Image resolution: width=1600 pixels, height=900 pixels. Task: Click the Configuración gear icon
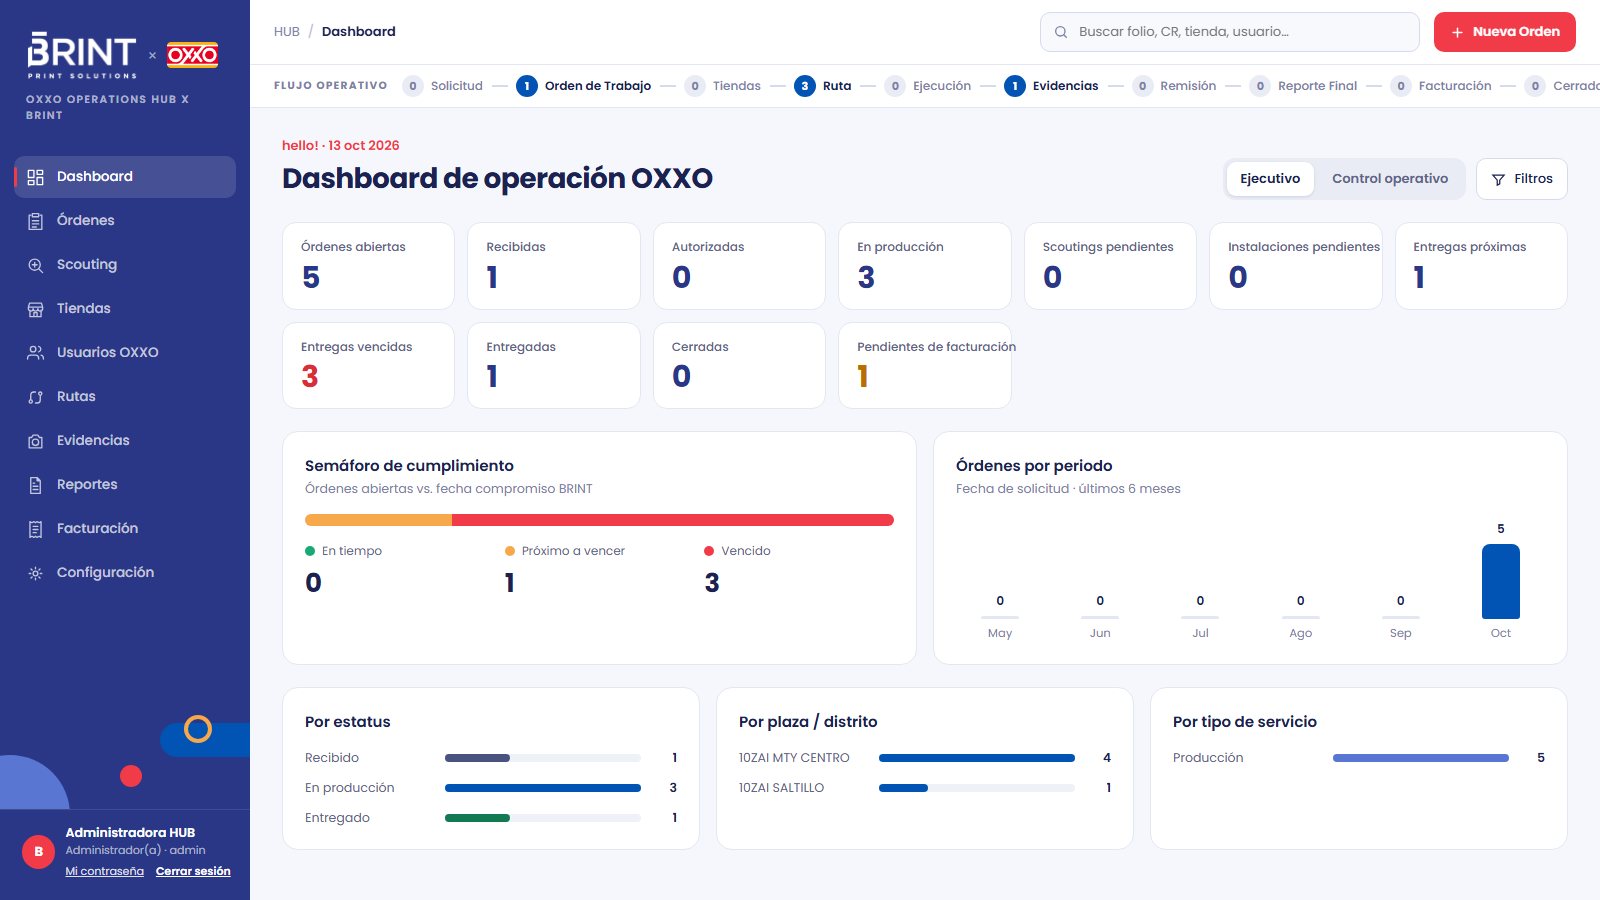click(x=35, y=573)
